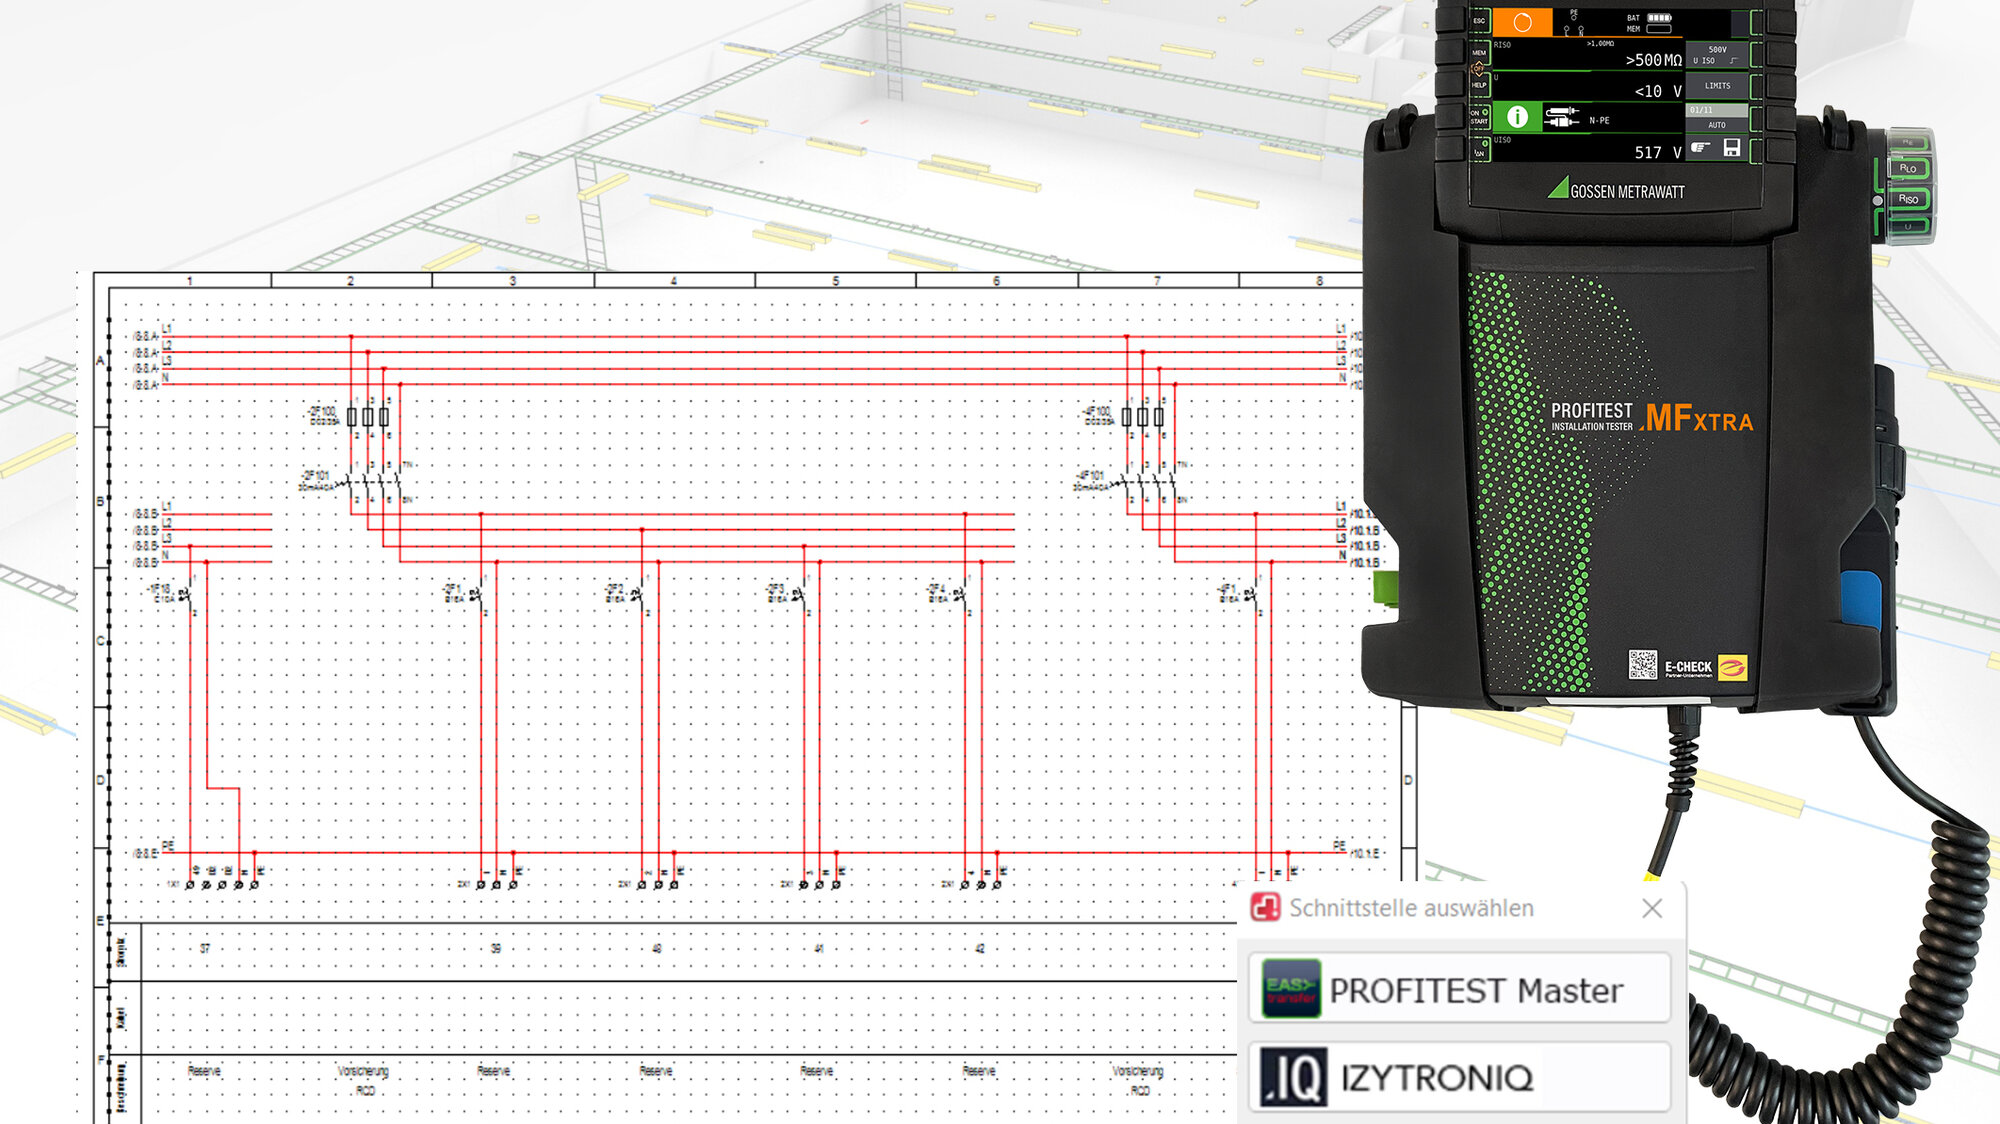
Task: Select RLO position on rotary dial
Action: [x=1908, y=168]
